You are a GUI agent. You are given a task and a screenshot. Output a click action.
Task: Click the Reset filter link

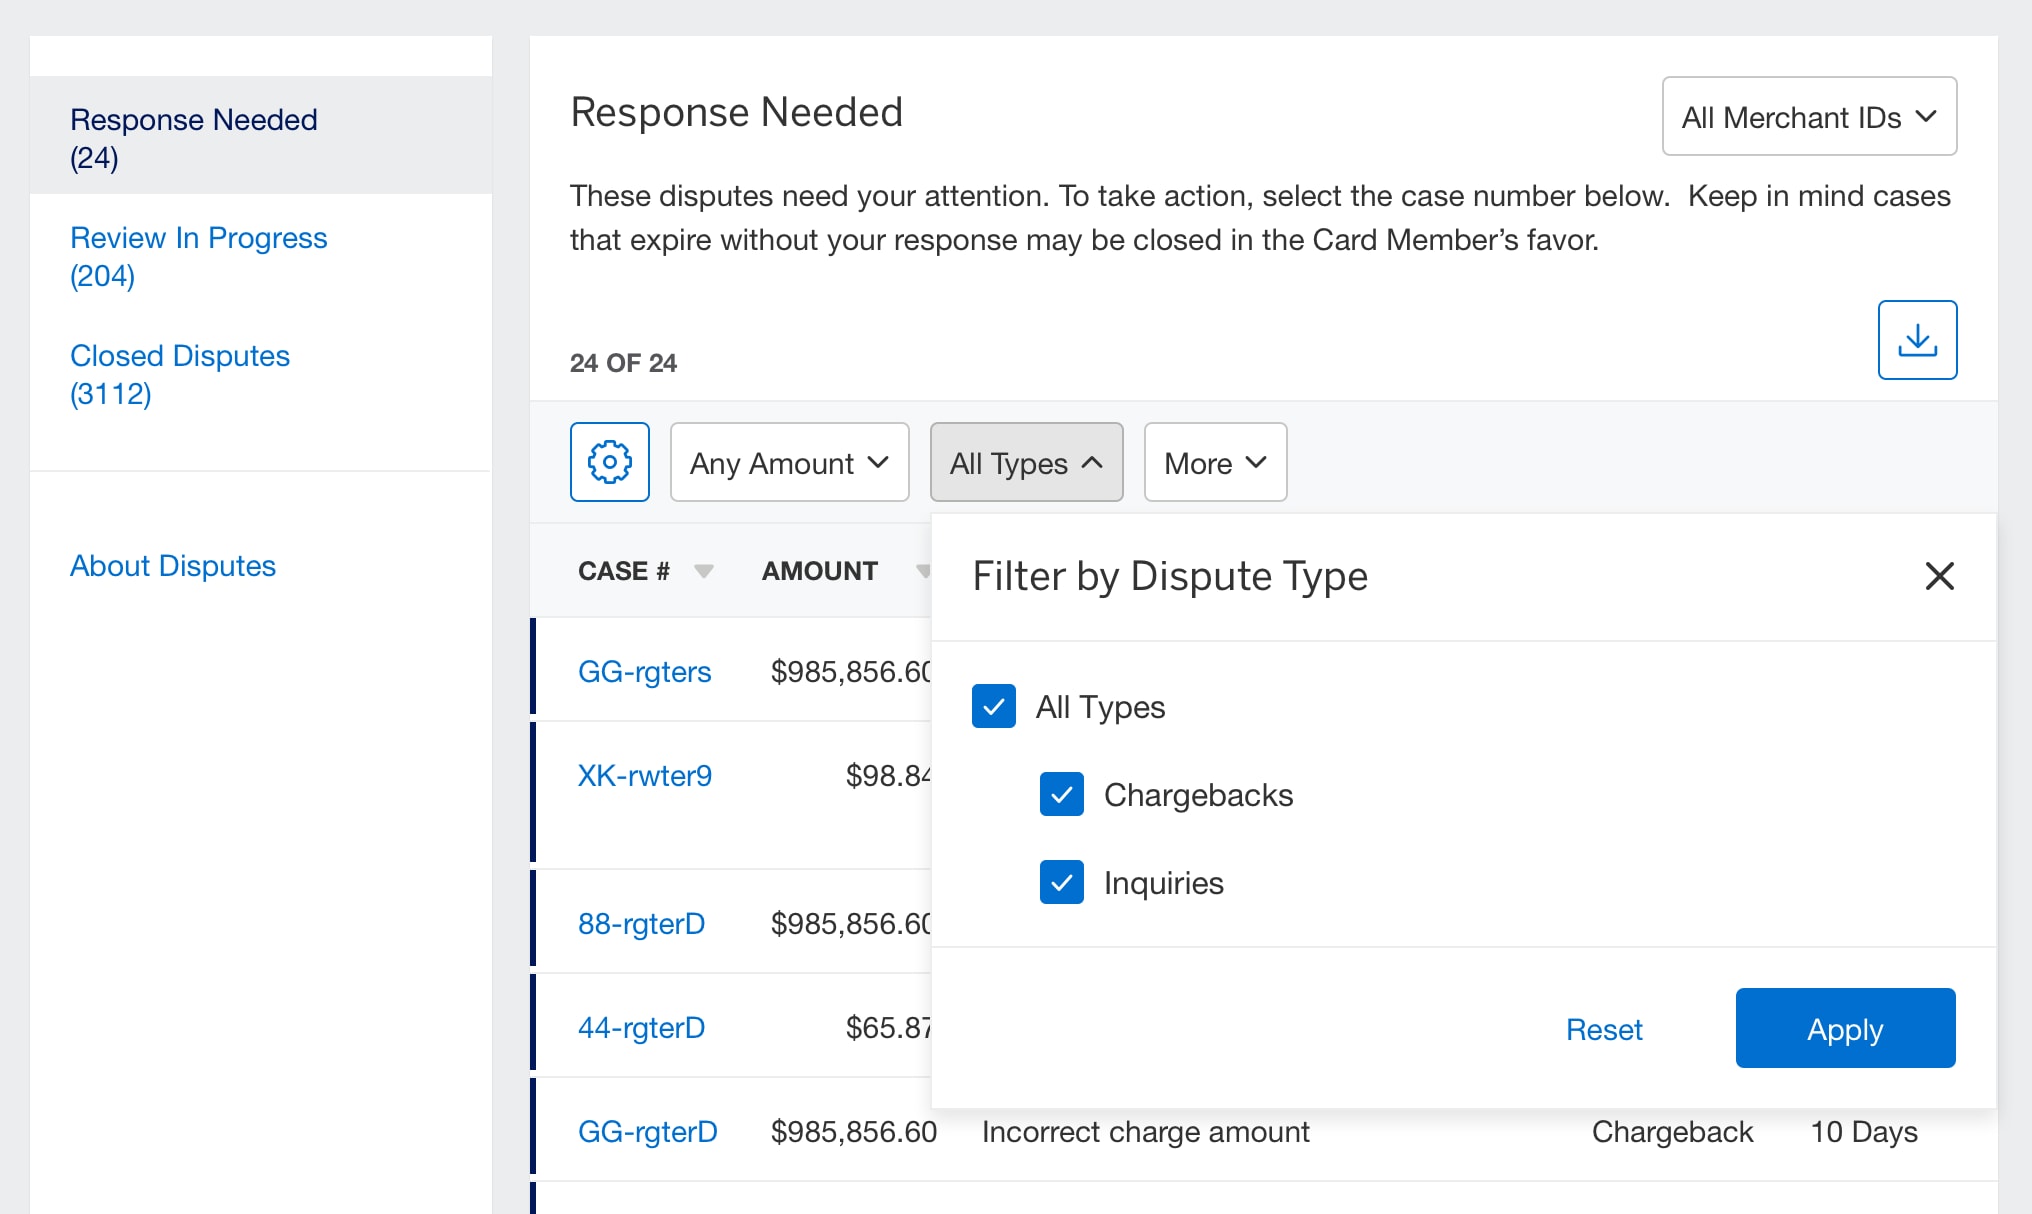coord(1603,1029)
